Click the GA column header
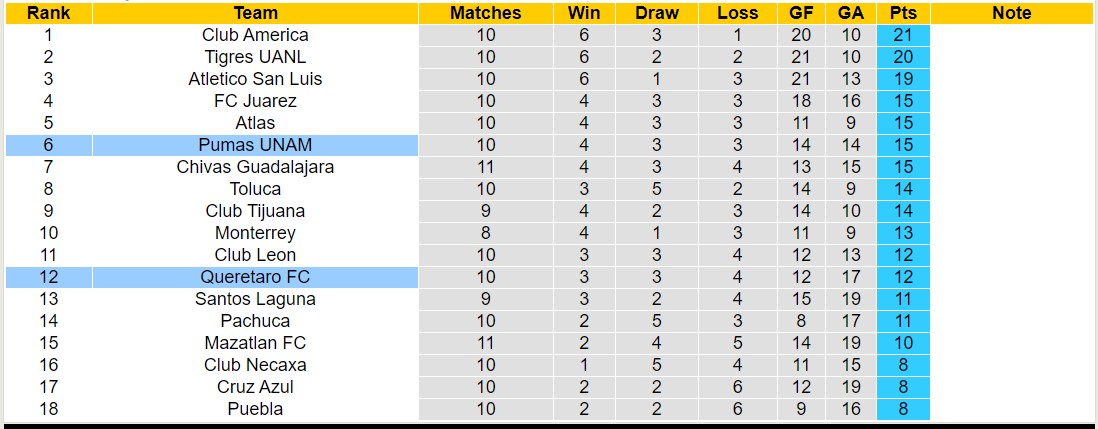Viewport: 1098px width, 429px height. 851,13
